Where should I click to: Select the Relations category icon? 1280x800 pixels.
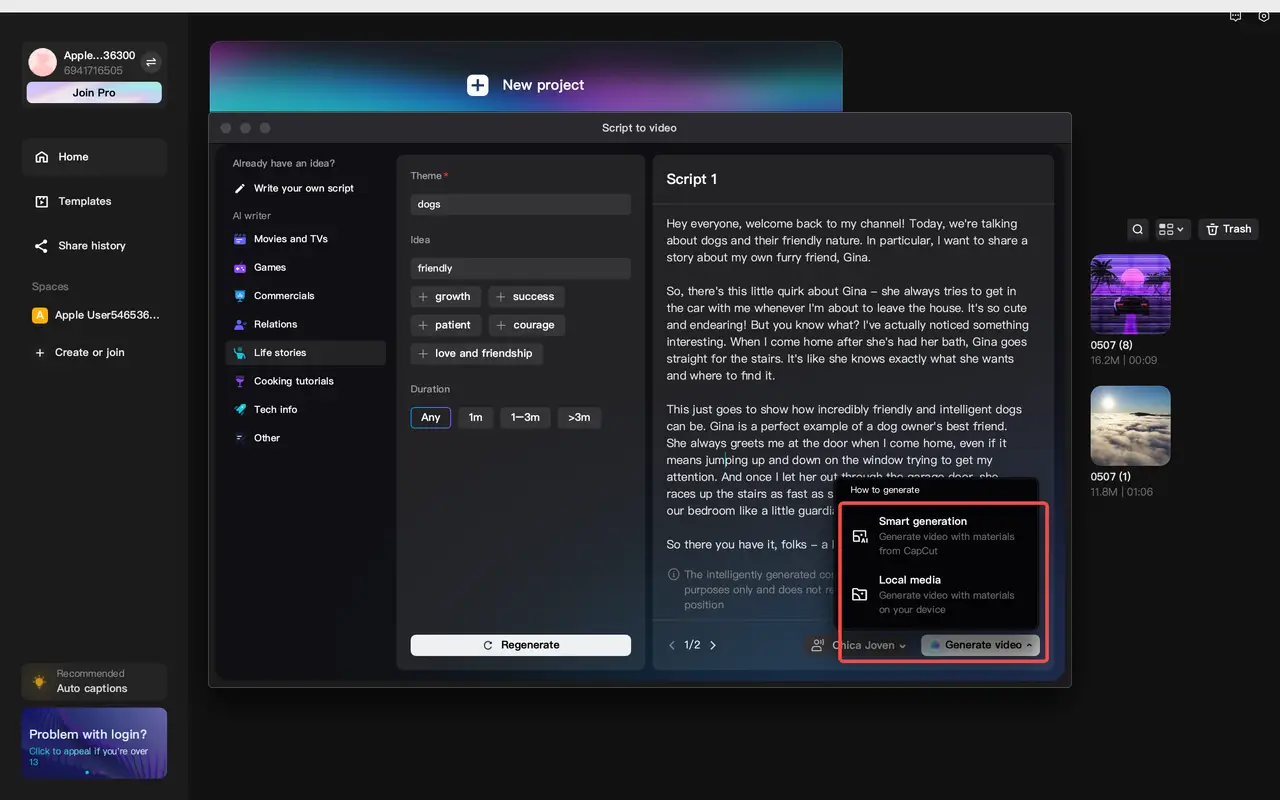(239, 324)
